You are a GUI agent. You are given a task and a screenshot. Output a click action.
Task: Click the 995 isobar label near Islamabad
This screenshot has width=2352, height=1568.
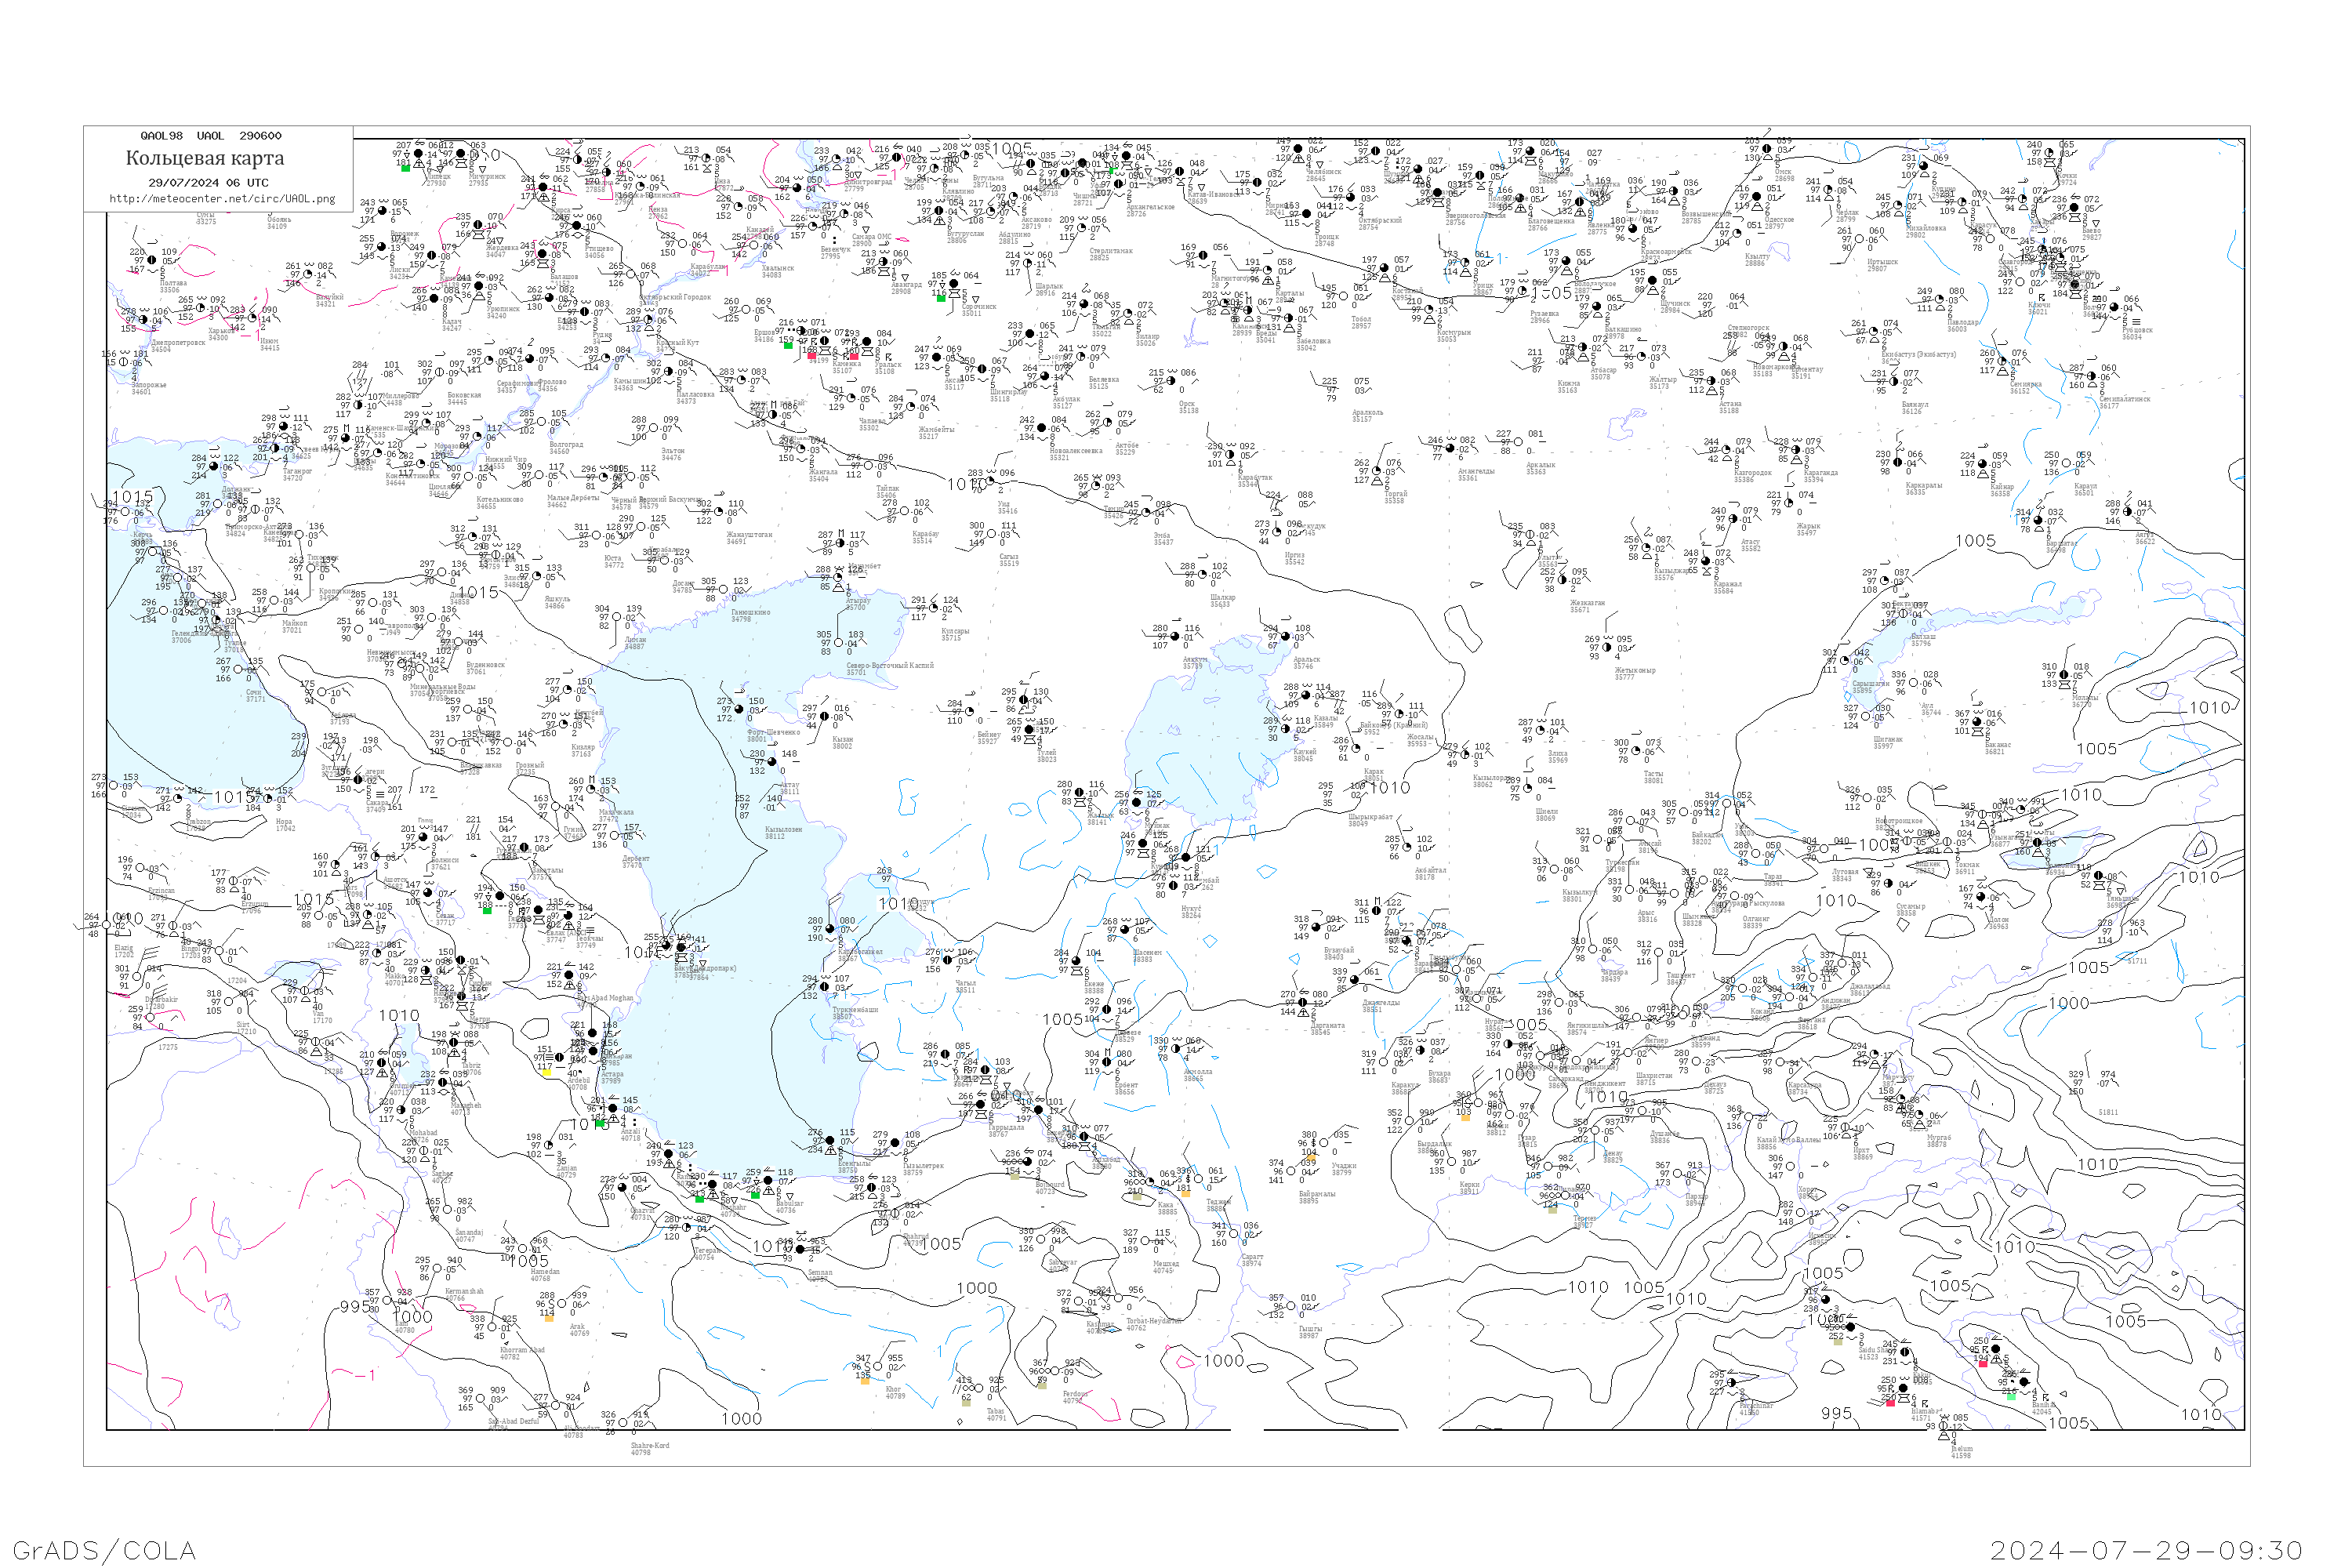tap(1836, 1414)
